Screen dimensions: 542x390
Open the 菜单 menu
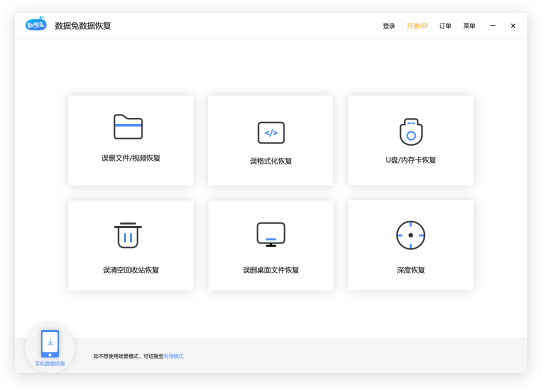(469, 26)
